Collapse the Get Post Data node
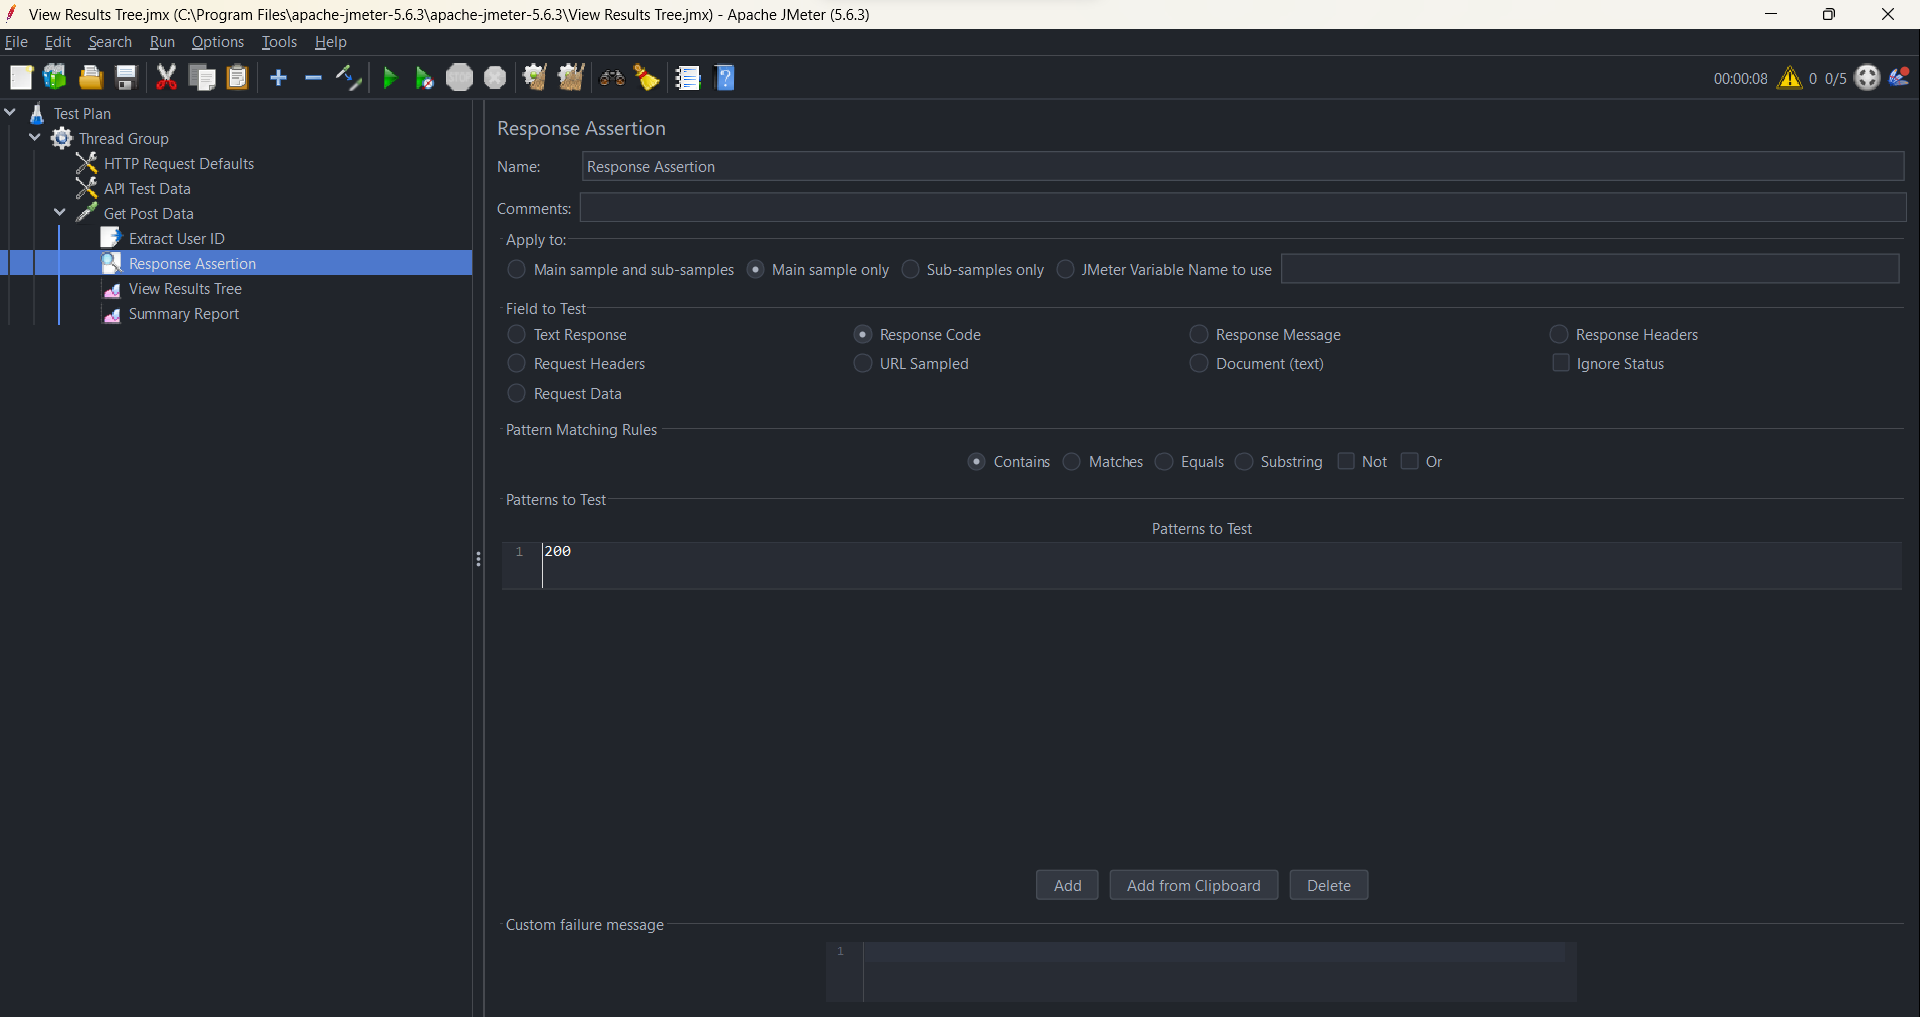The width and height of the screenshot is (1920, 1017). coord(59,212)
